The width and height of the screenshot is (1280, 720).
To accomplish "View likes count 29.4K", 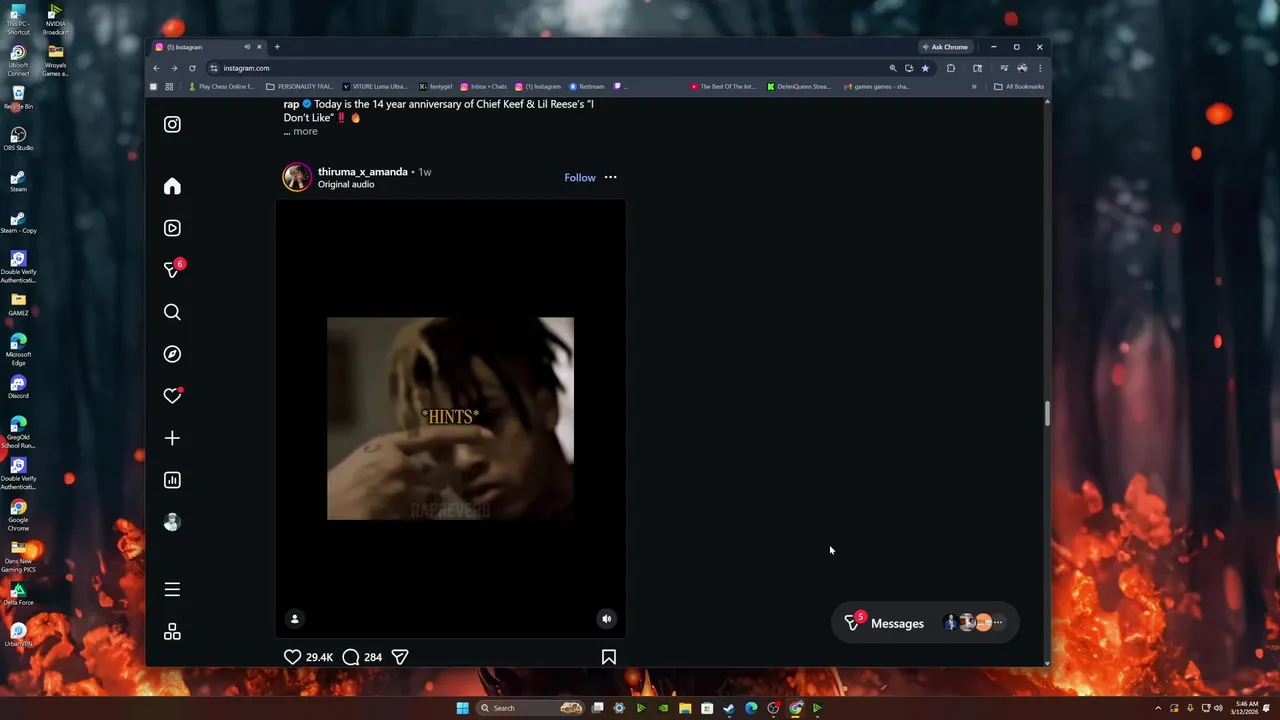I will 319,657.
